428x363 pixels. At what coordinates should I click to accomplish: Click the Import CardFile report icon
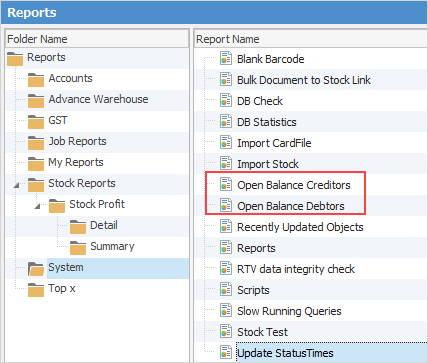[226, 143]
